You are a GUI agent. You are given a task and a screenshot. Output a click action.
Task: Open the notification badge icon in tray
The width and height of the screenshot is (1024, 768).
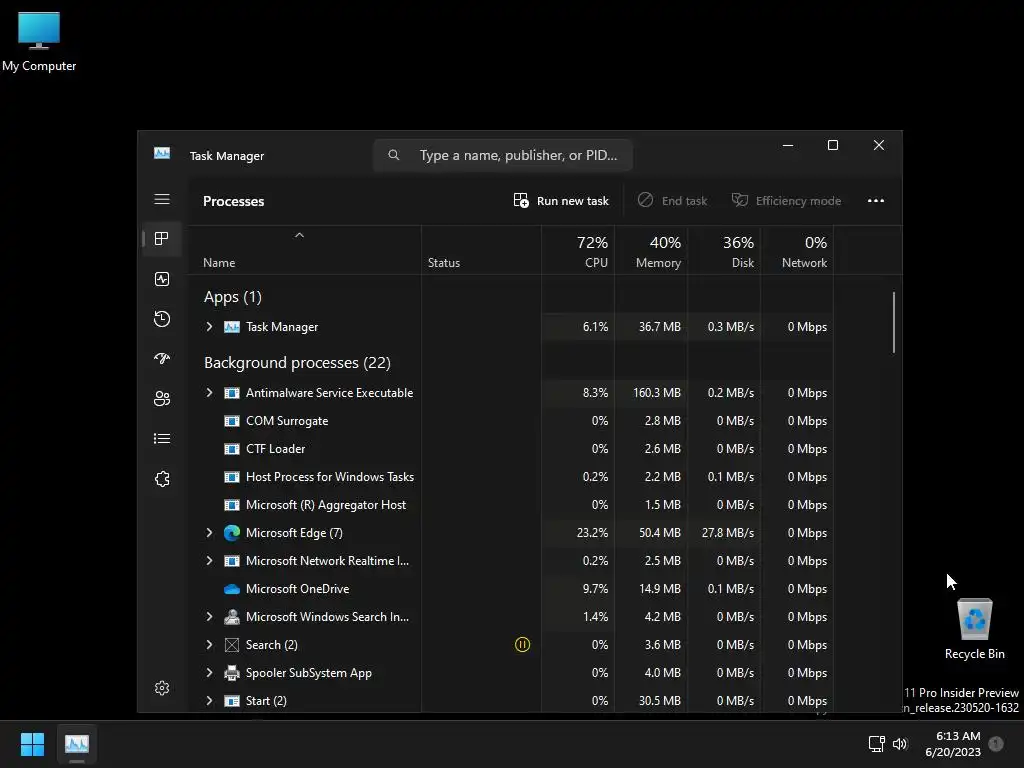[x=996, y=744]
